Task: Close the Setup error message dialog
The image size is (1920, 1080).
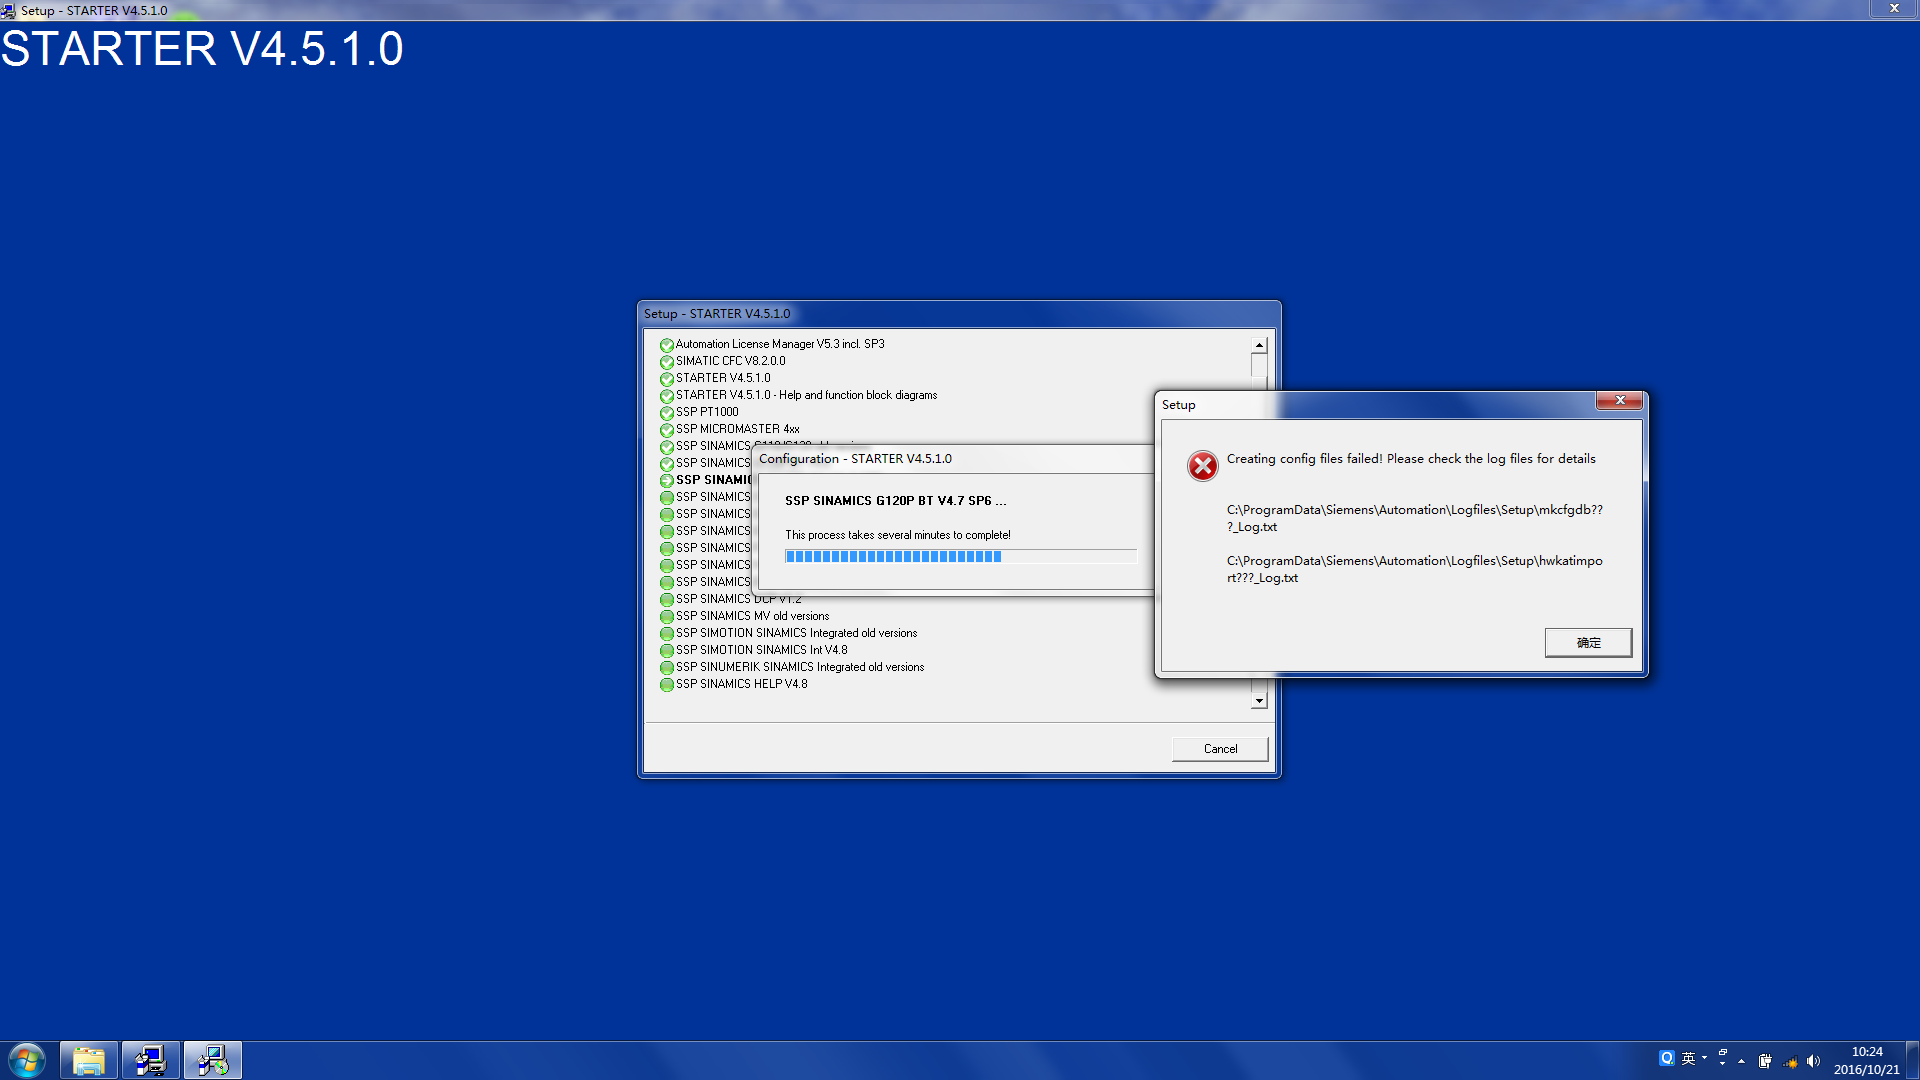Action: [1619, 401]
